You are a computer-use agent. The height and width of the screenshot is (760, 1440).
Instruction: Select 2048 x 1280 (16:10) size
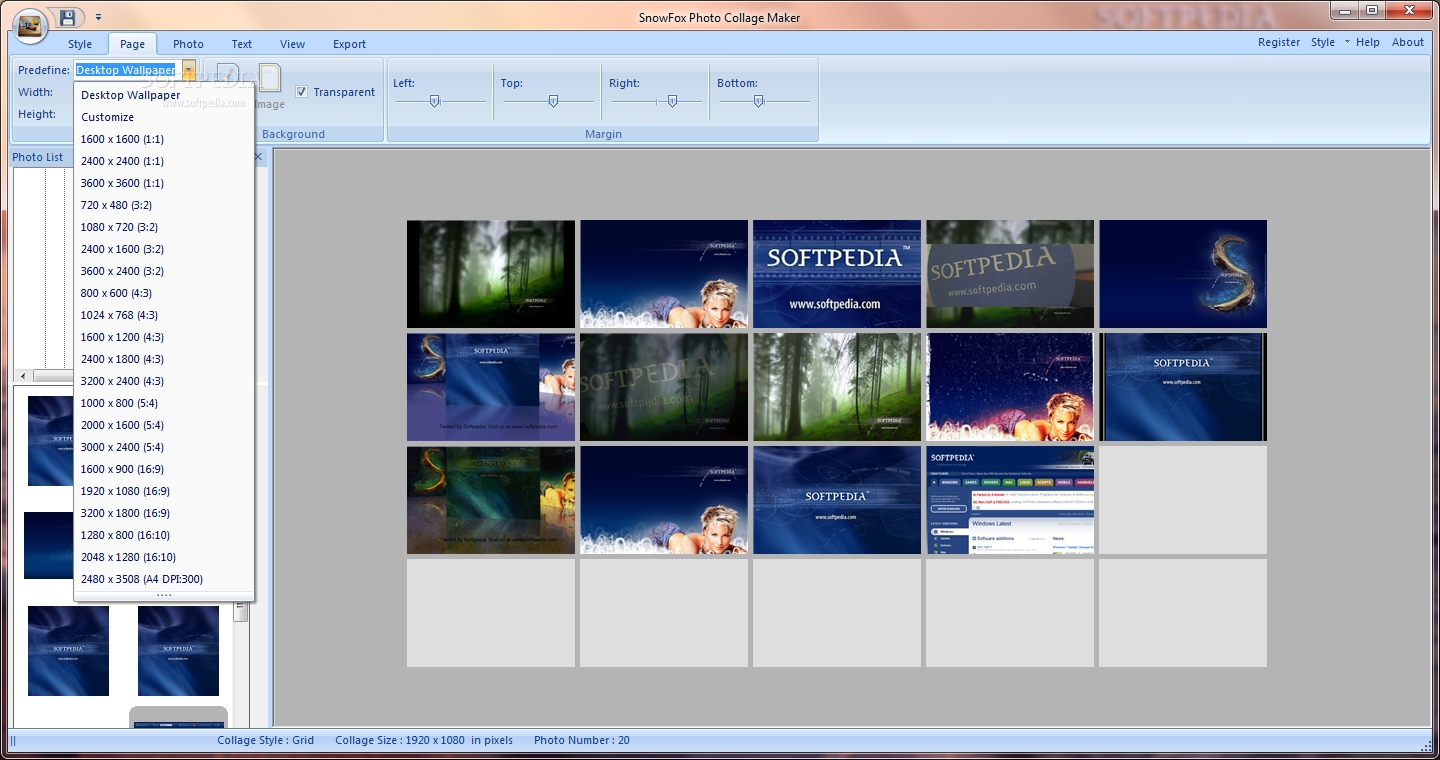pyautogui.click(x=164, y=557)
